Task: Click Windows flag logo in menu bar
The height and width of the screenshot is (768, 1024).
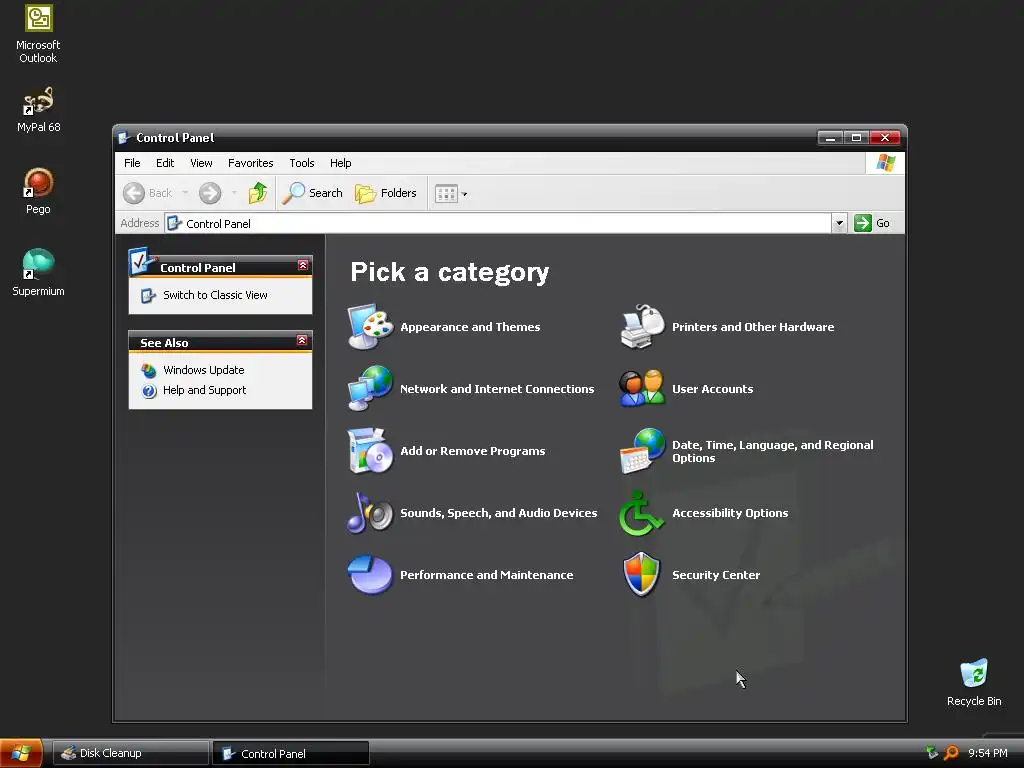Action: (x=886, y=163)
